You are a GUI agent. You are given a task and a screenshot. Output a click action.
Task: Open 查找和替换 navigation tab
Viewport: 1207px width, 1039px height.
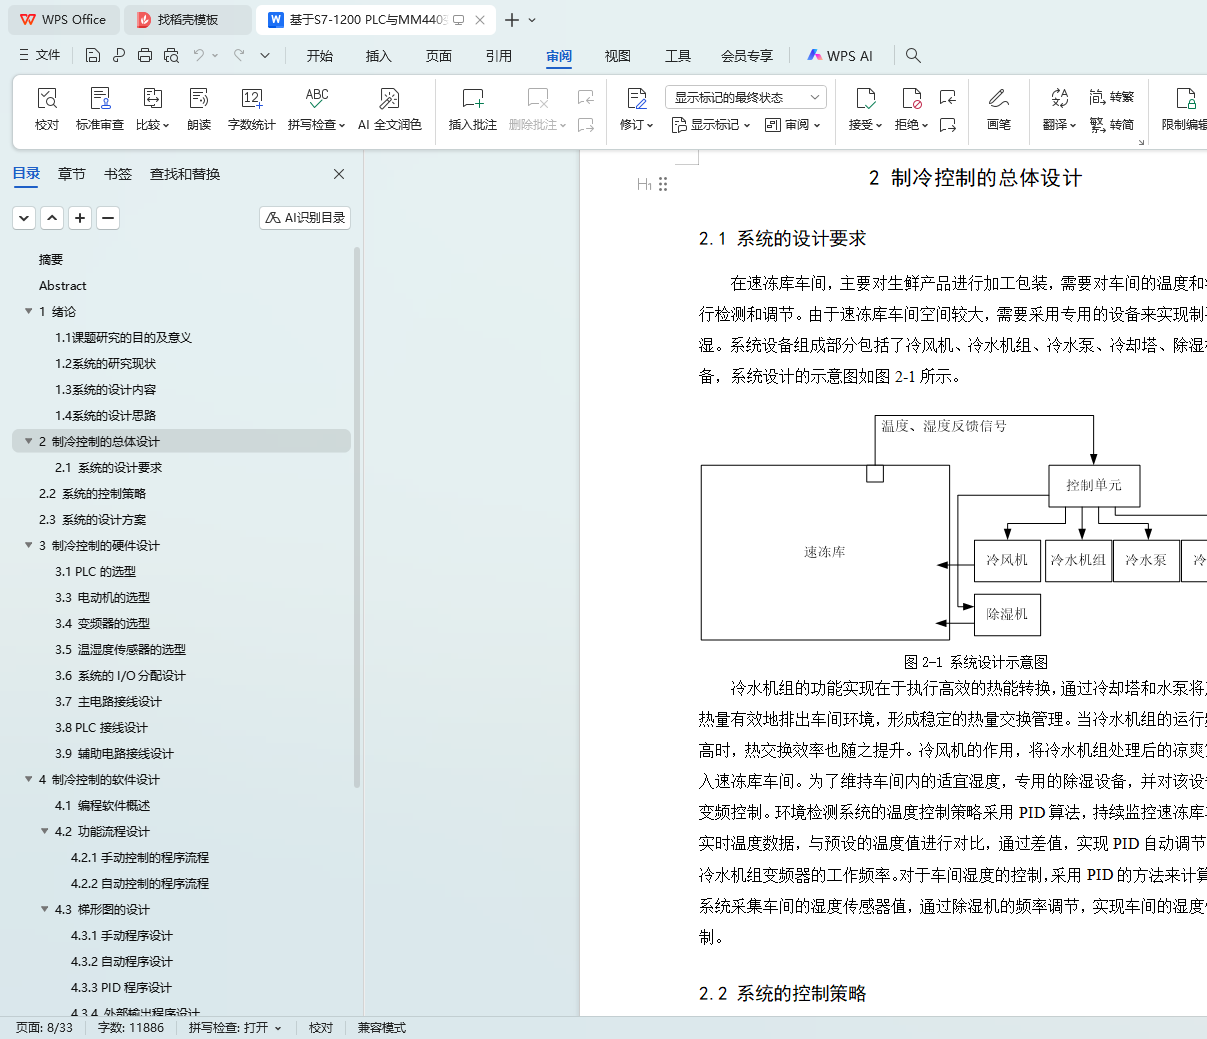(x=185, y=174)
